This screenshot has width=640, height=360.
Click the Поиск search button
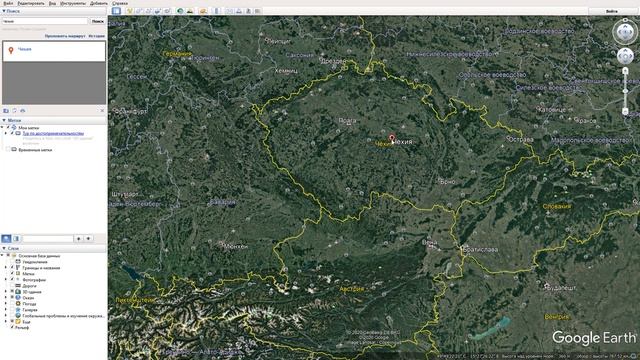[98, 21]
